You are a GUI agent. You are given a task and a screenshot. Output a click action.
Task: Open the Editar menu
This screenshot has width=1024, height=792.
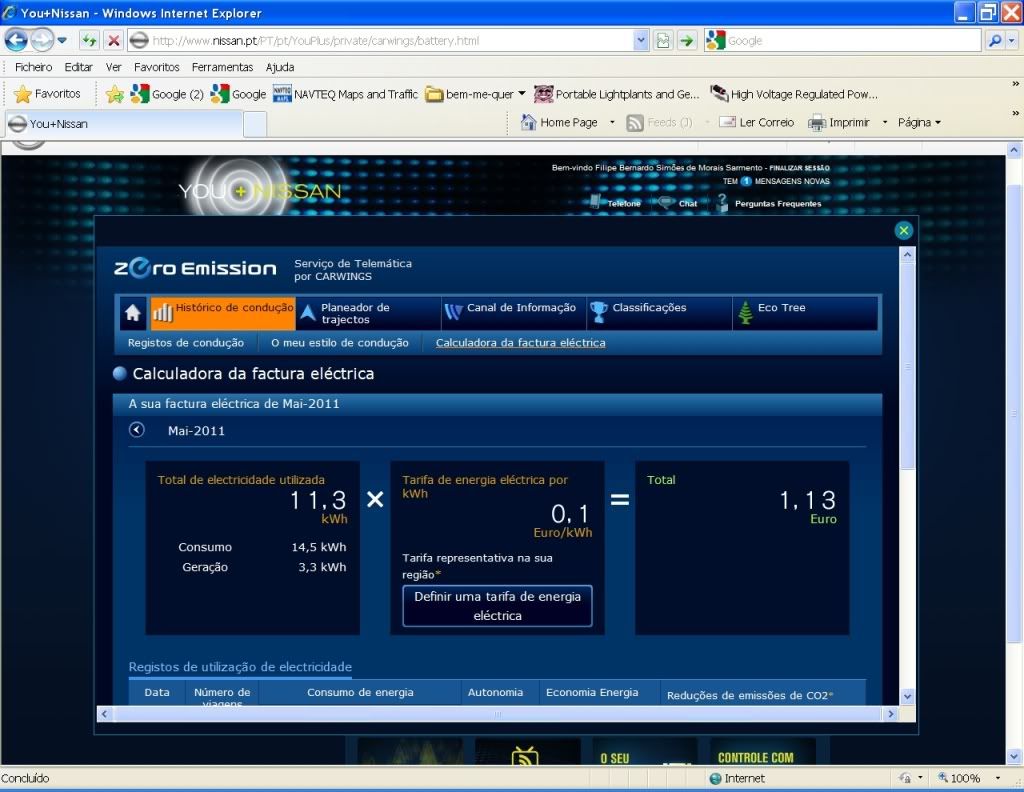pyautogui.click(x=78, y=67)
